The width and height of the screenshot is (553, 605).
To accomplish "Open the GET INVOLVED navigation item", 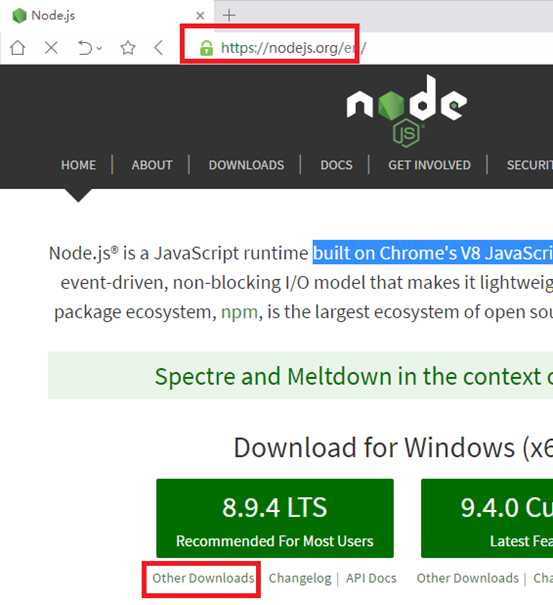I will tap(430, 165).
